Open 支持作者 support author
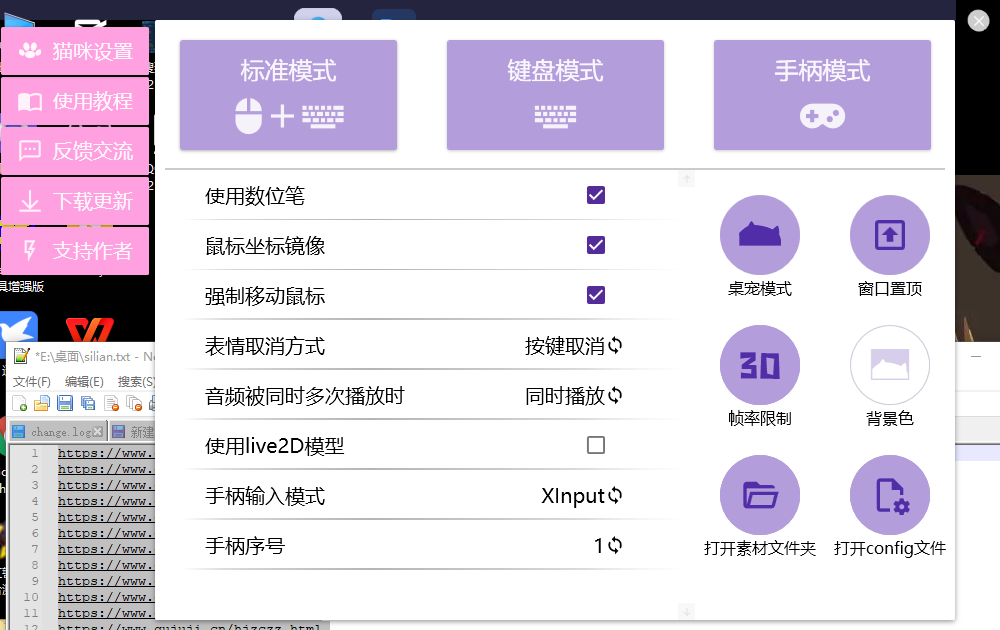The image size is (1000, 630). [75, 251]
